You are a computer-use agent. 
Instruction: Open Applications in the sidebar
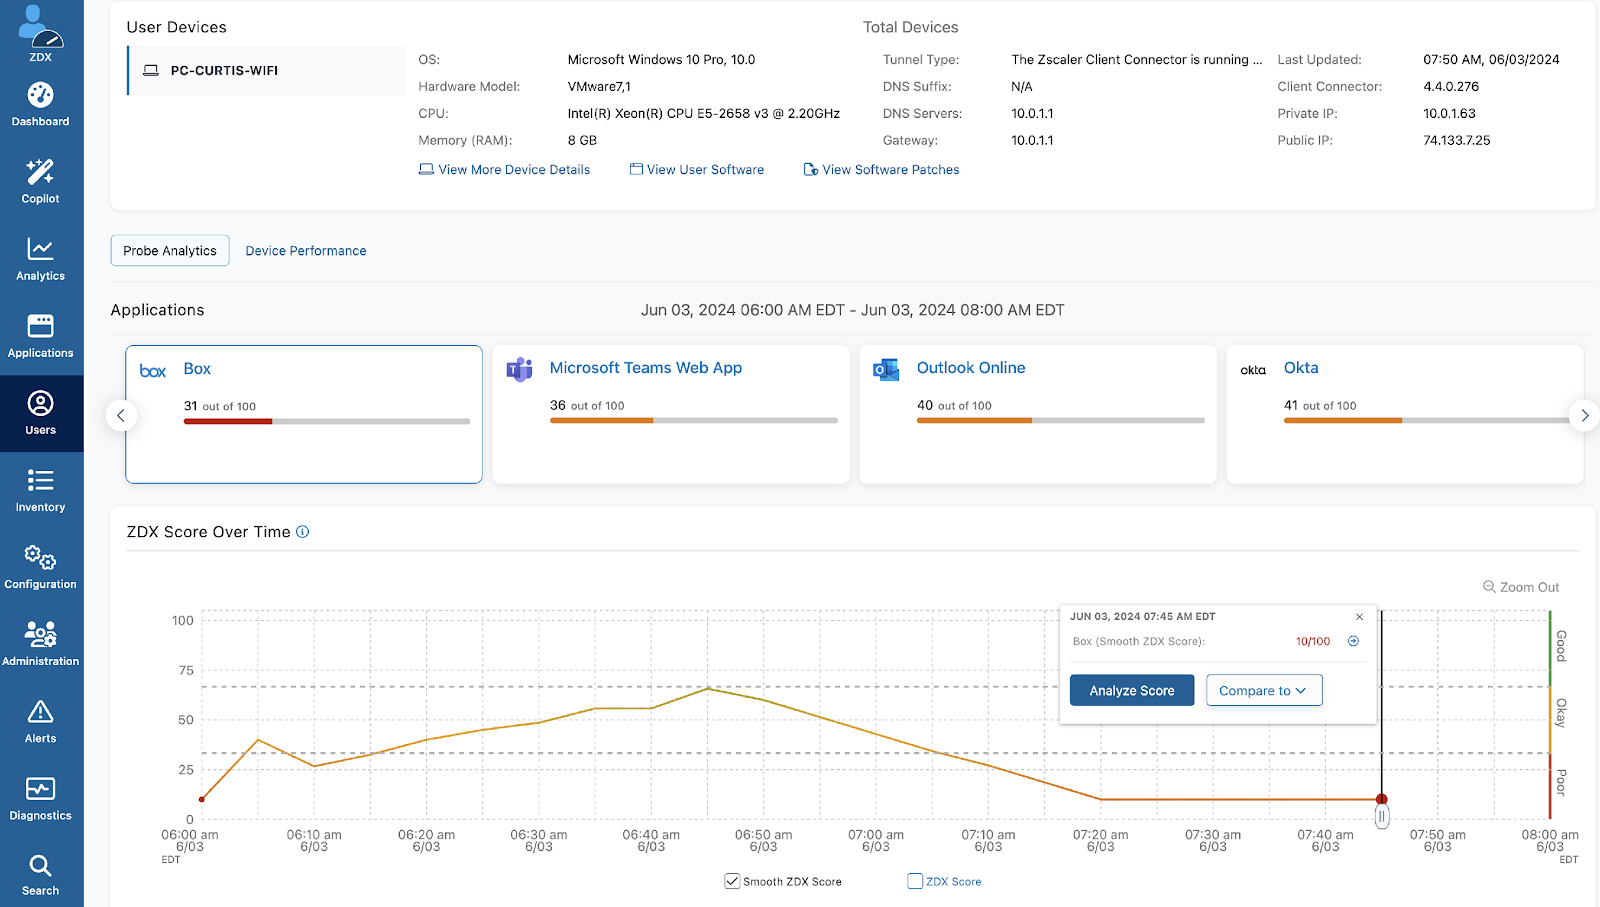(x=40, y=336)
